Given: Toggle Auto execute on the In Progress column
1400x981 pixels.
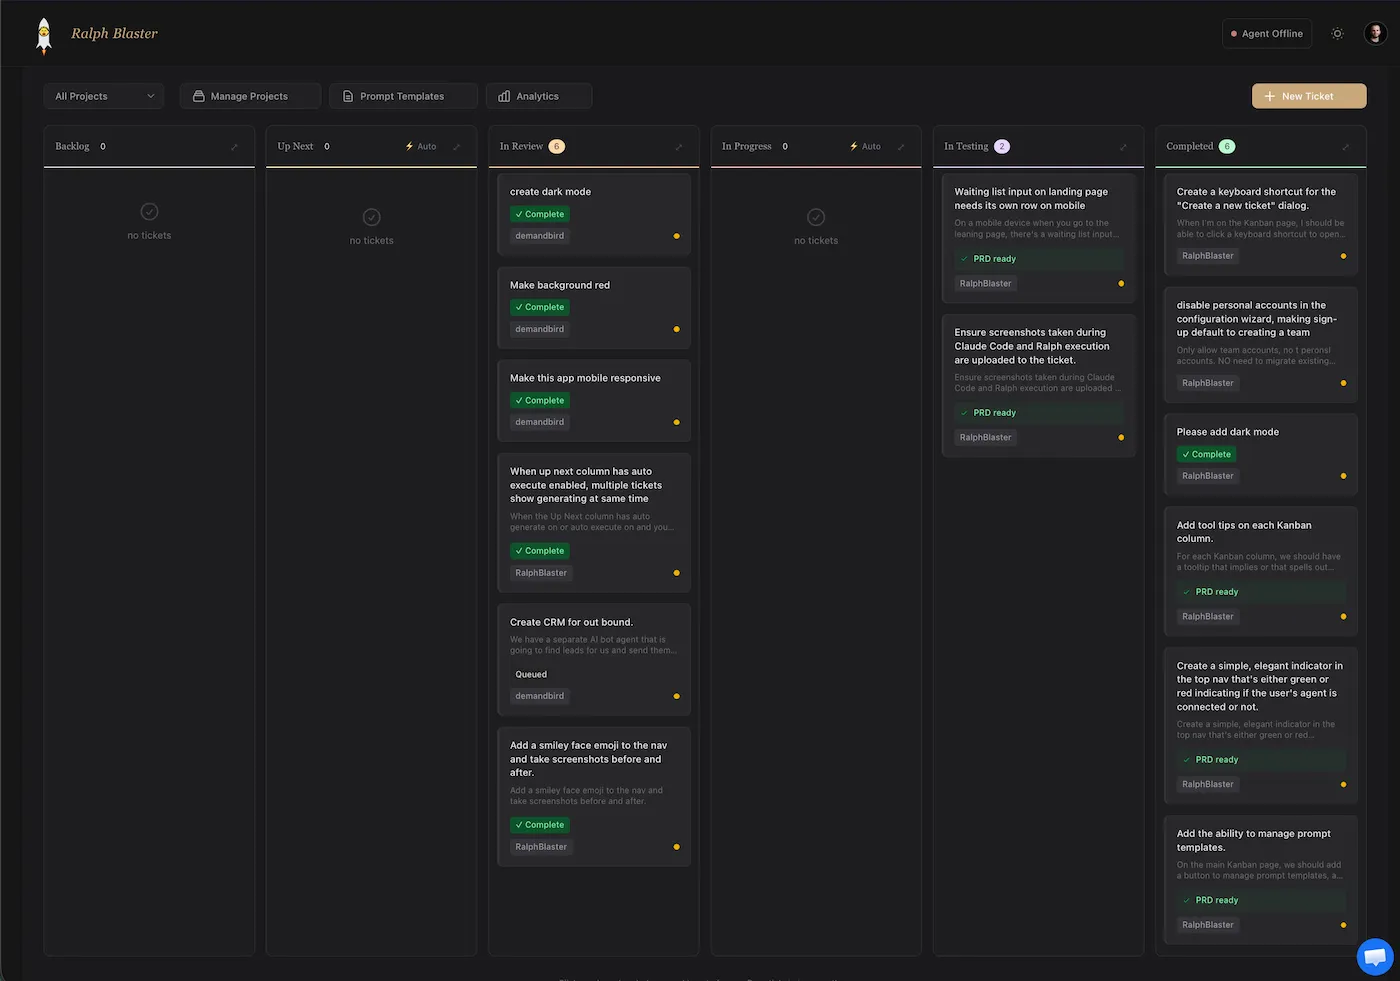Looking at the screenshot, I should [x=864, y=145].
